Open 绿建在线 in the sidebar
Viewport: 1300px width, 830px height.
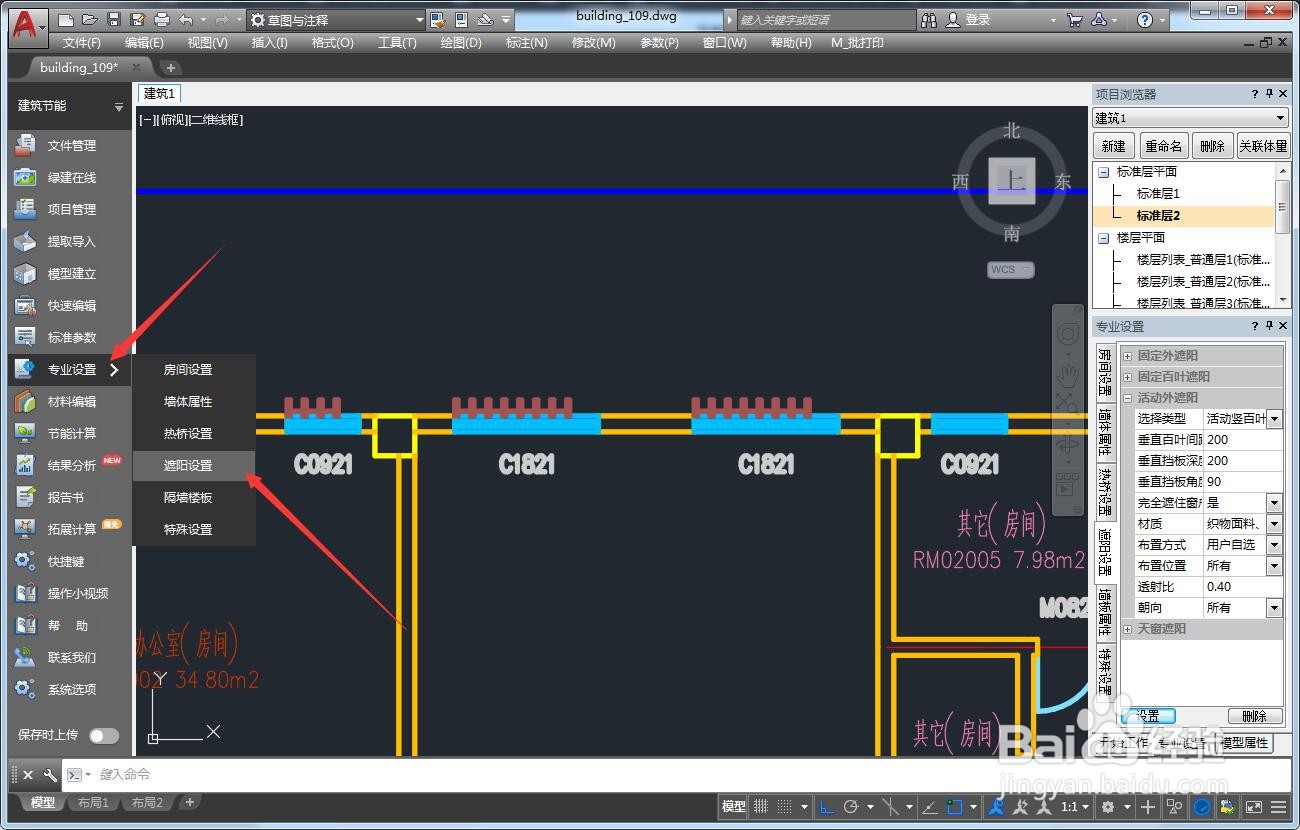69,177
